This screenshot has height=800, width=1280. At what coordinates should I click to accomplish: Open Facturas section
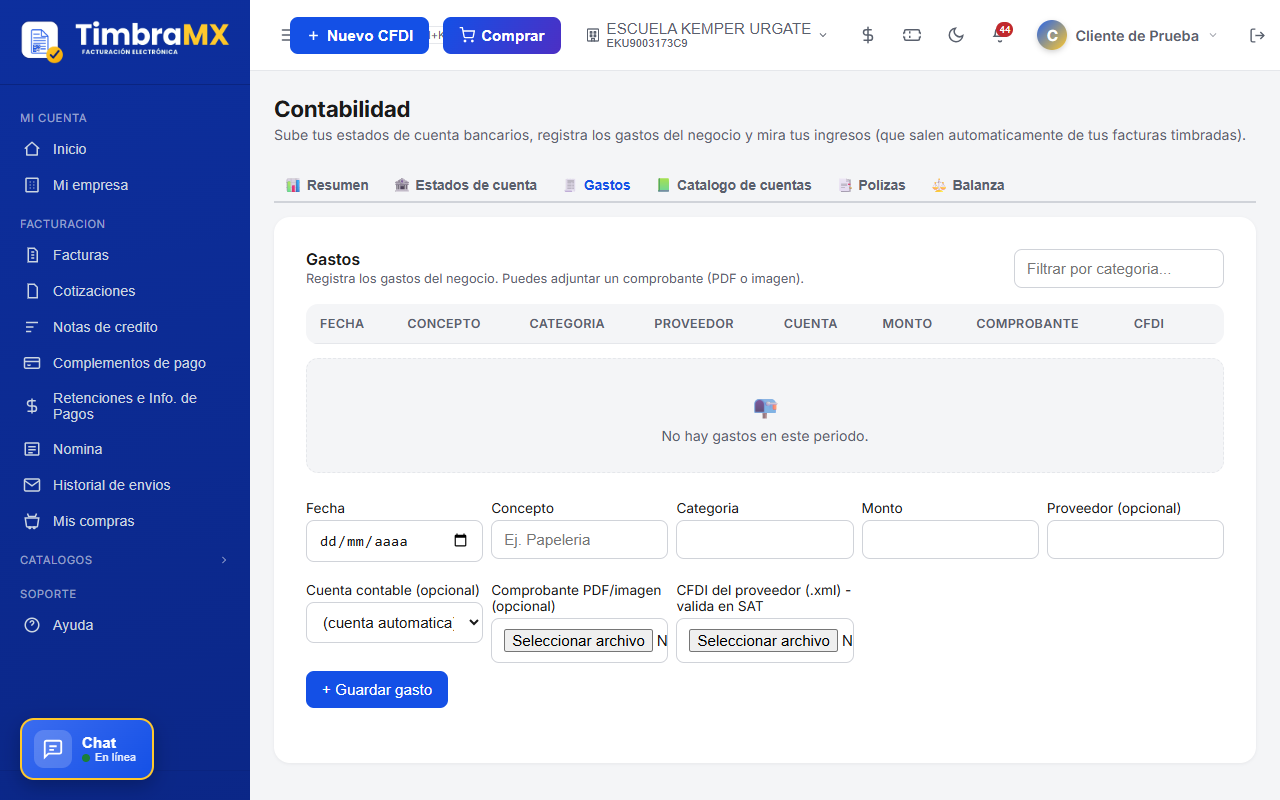click(125, 255)
